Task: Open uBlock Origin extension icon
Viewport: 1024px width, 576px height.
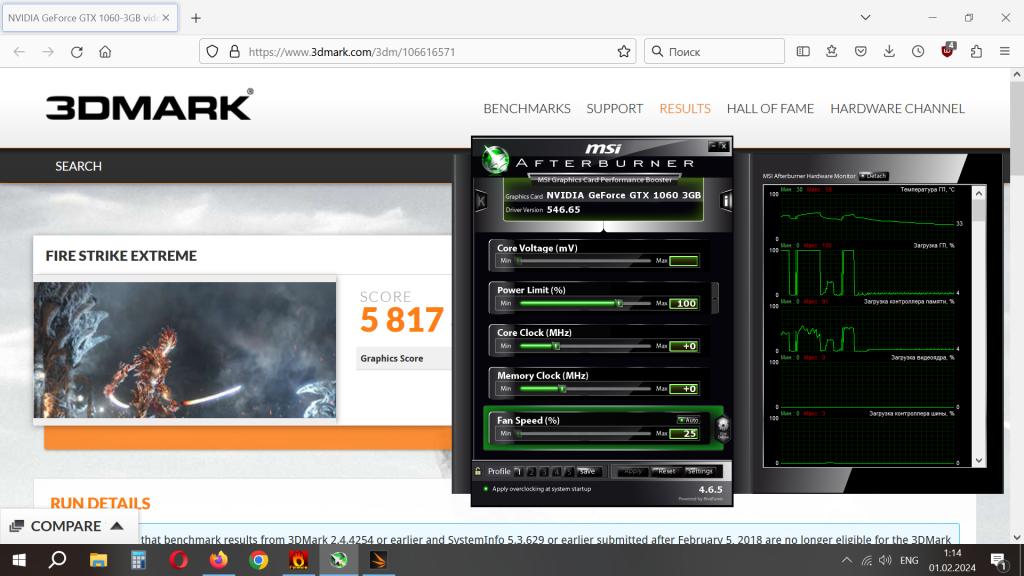Action: [948, 51]
